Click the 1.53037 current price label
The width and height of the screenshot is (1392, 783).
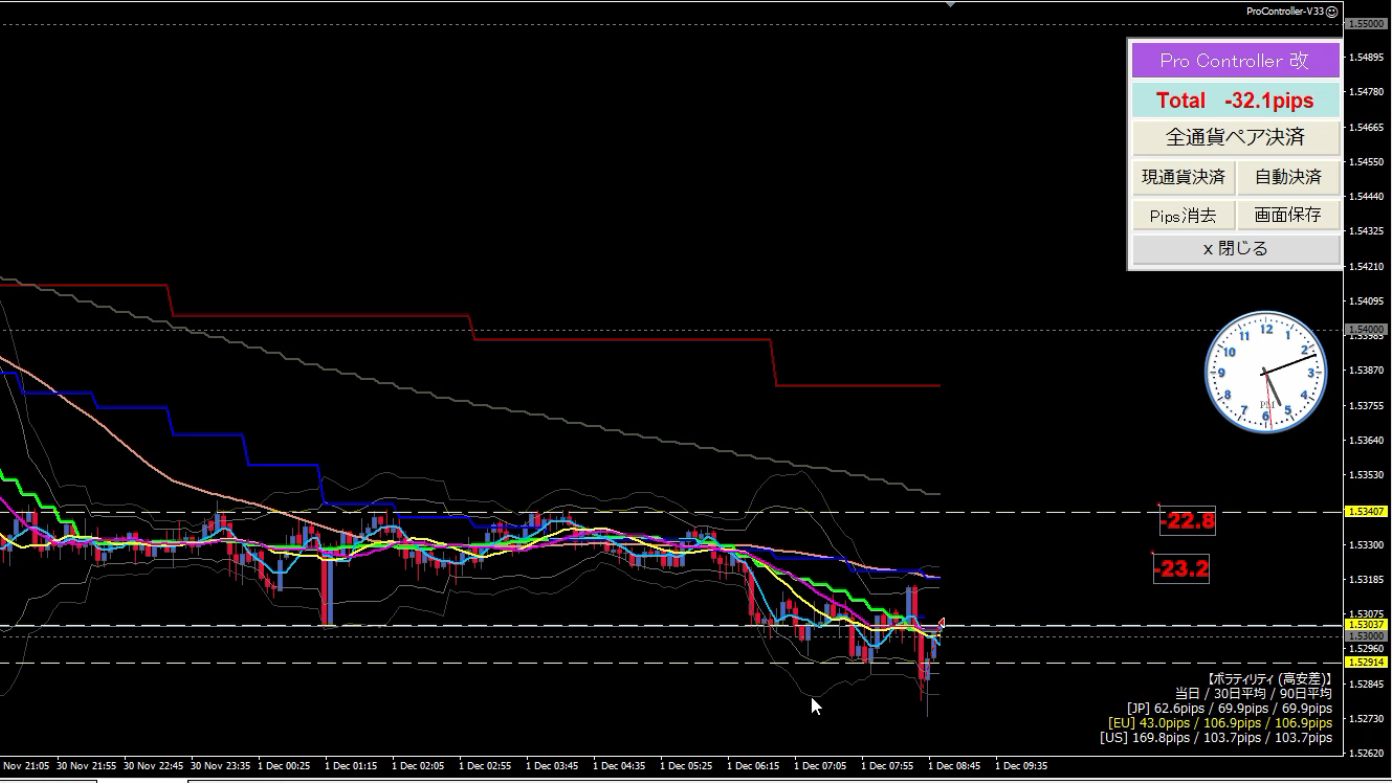coord(1367,624)
